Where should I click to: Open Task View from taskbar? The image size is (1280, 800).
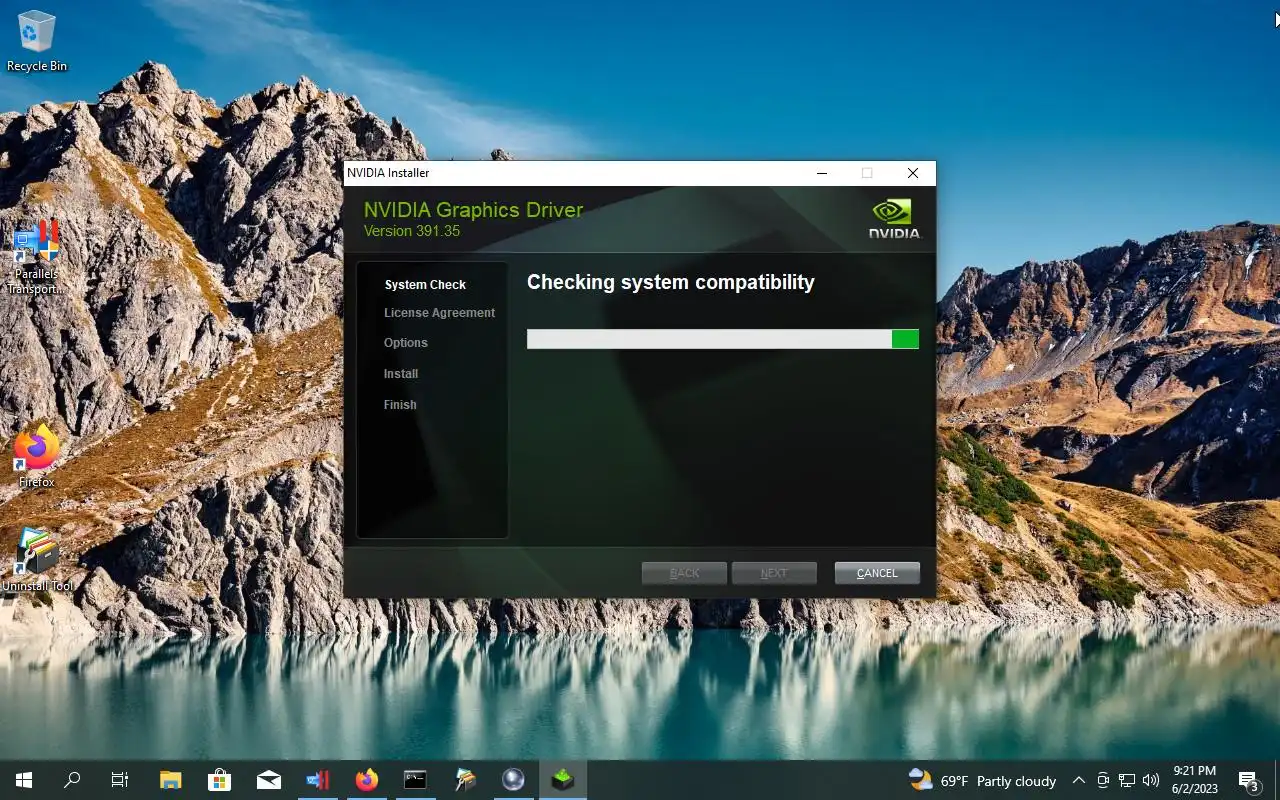120,780
